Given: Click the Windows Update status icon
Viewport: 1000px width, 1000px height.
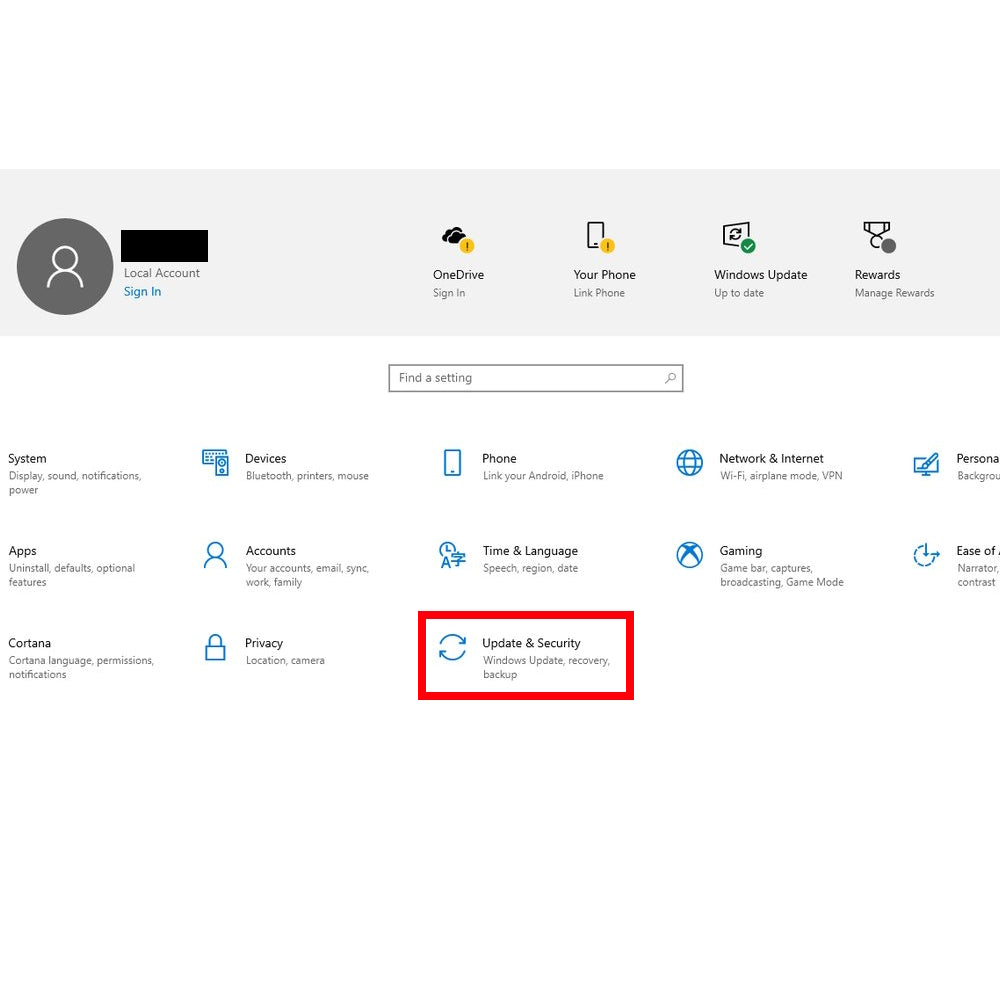Looking at the screenshot, I should (x=738, y=238).
